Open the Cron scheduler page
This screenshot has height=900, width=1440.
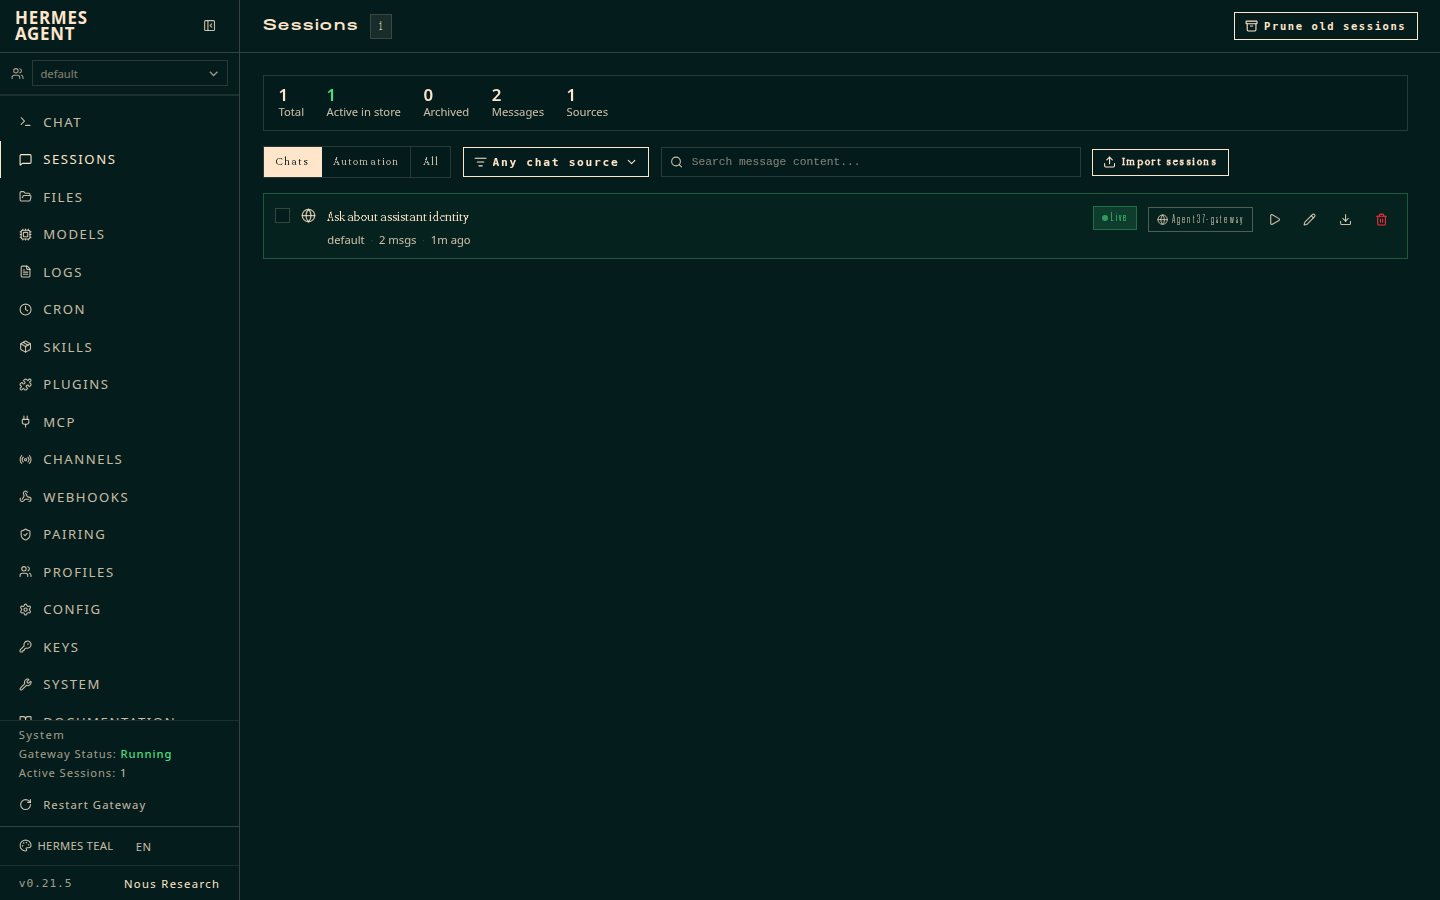point(120,309)
